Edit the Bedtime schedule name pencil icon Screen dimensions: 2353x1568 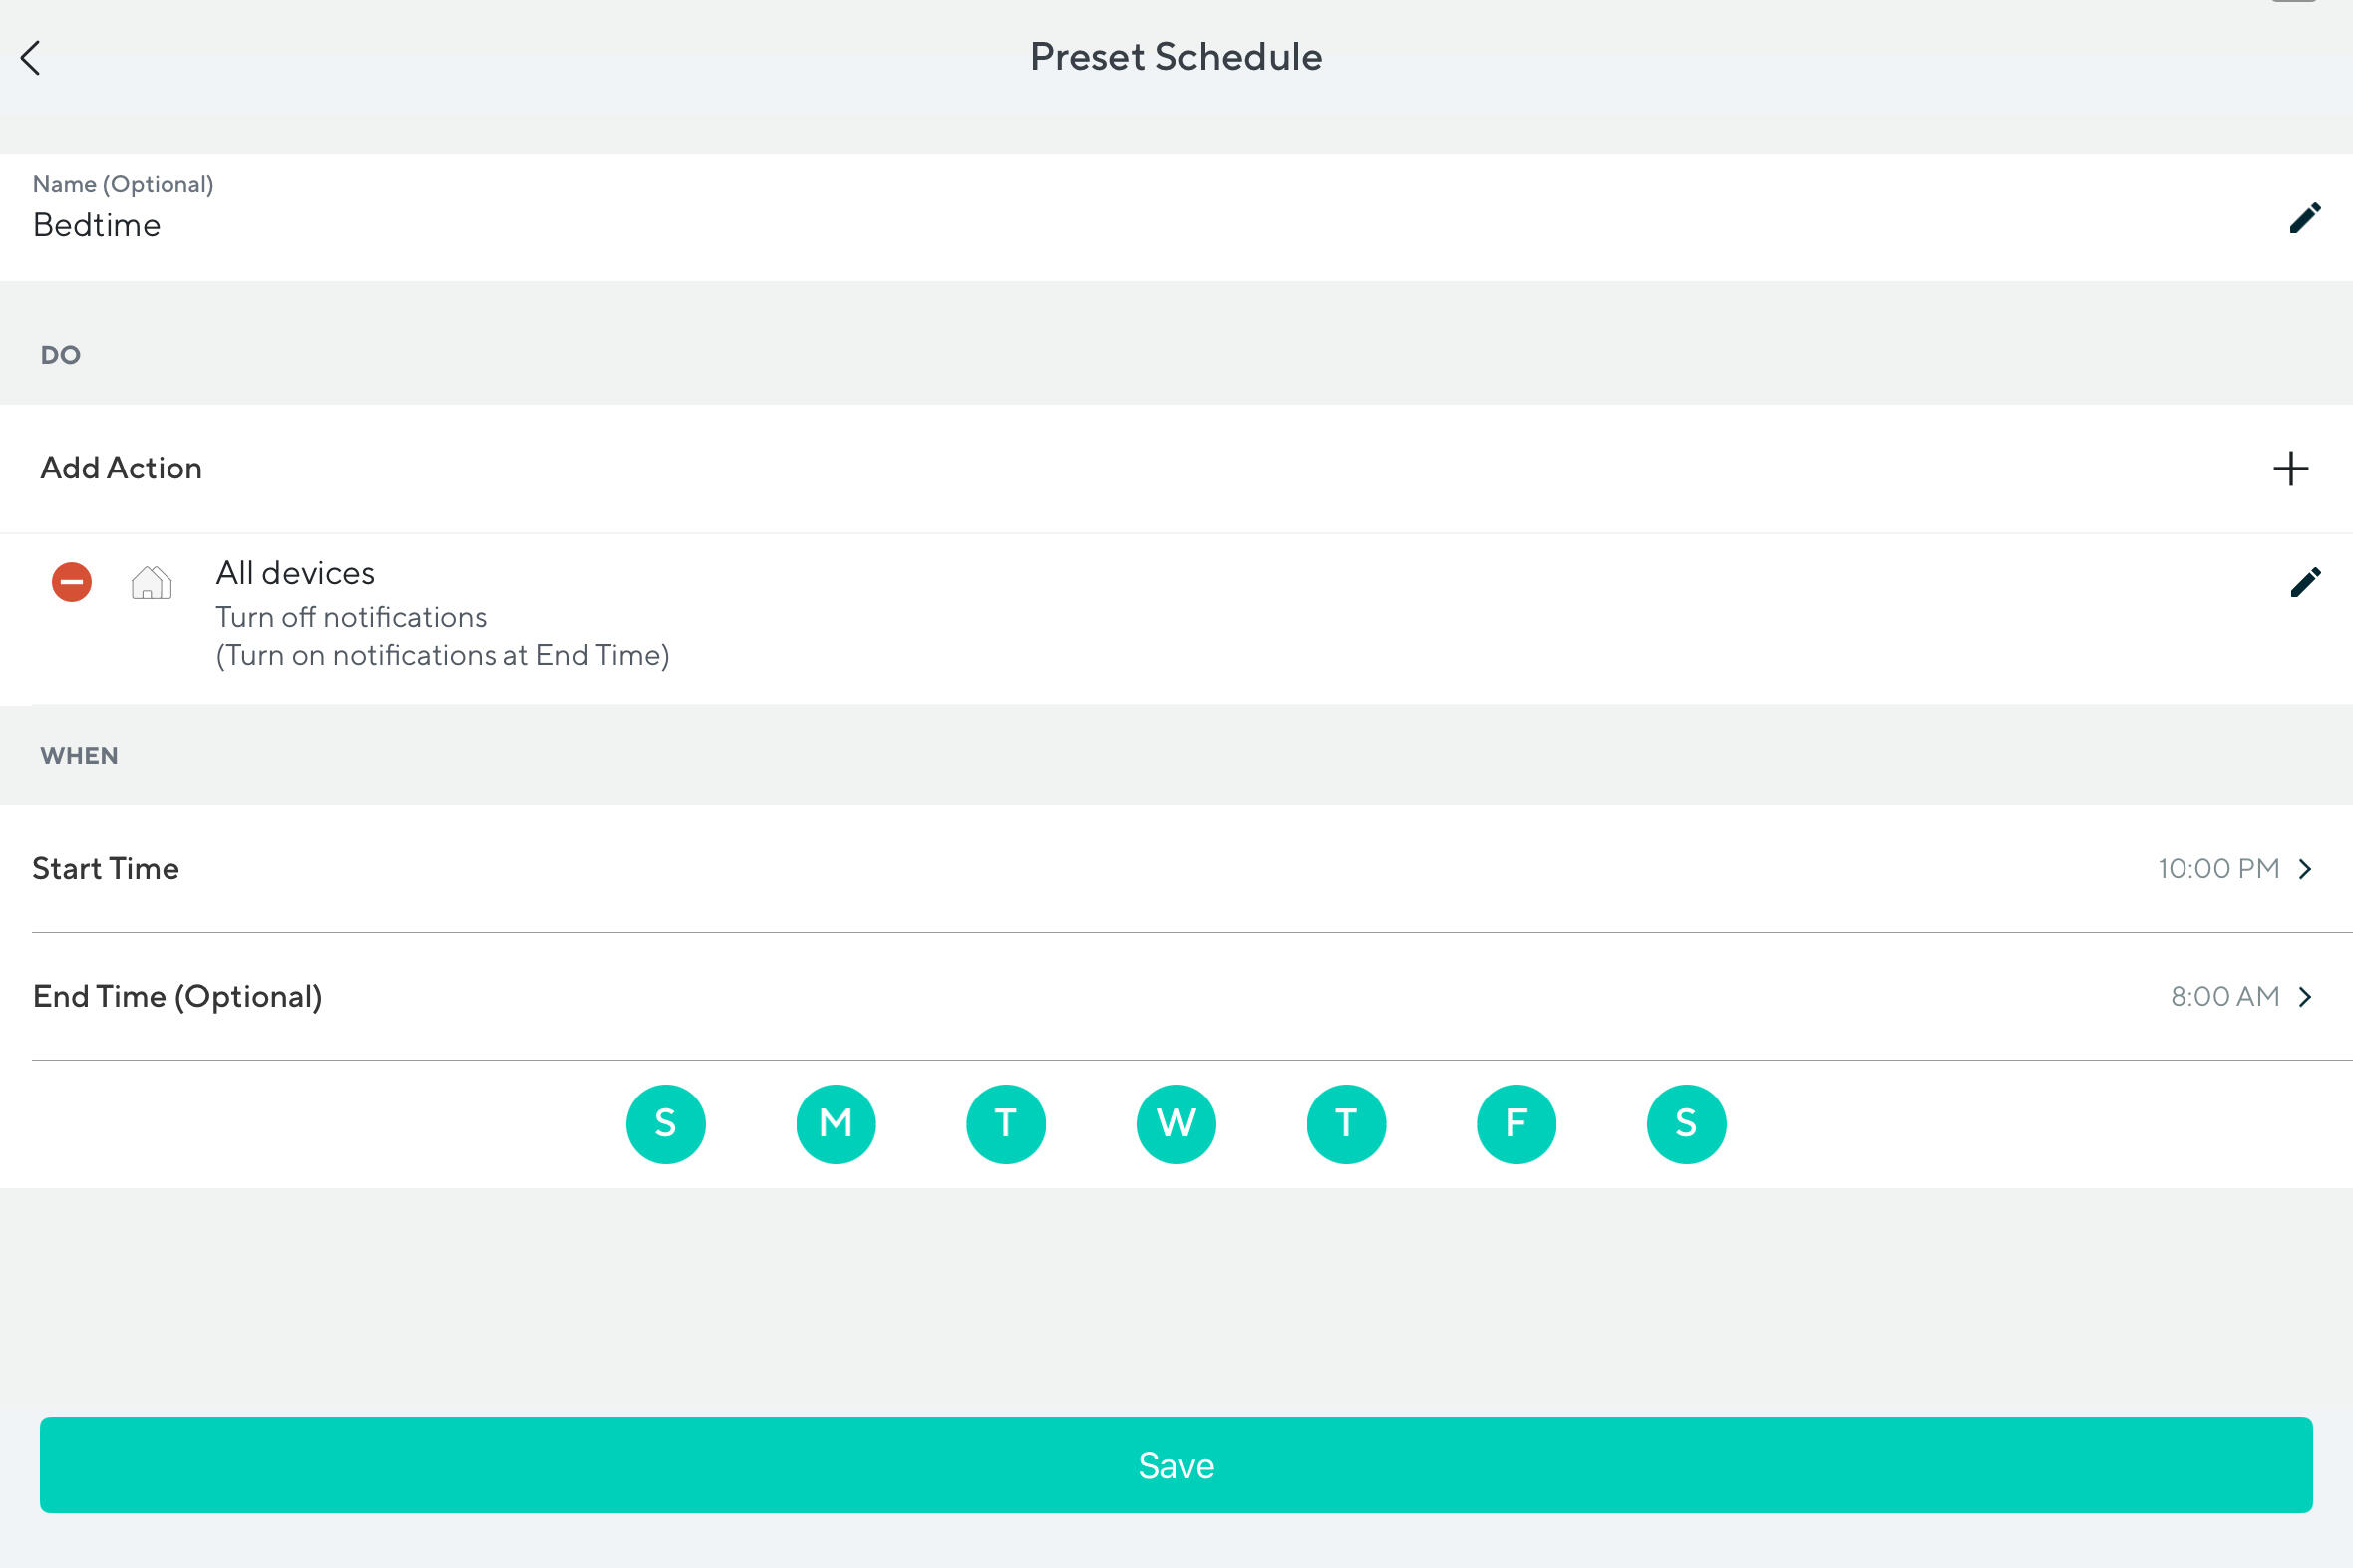(2304, 218)
